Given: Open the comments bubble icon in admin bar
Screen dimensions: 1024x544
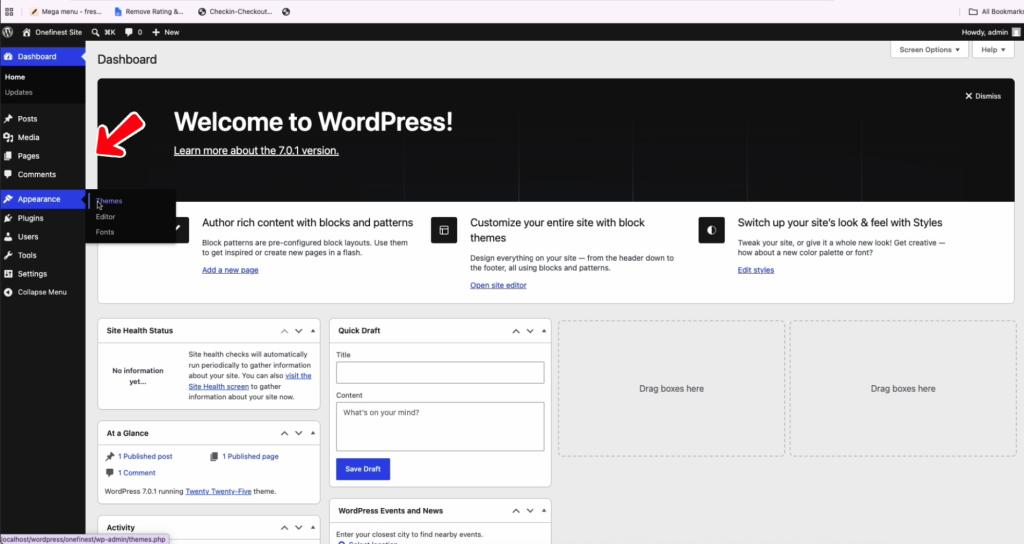Looking at the screenshot, I should point(129,32).
